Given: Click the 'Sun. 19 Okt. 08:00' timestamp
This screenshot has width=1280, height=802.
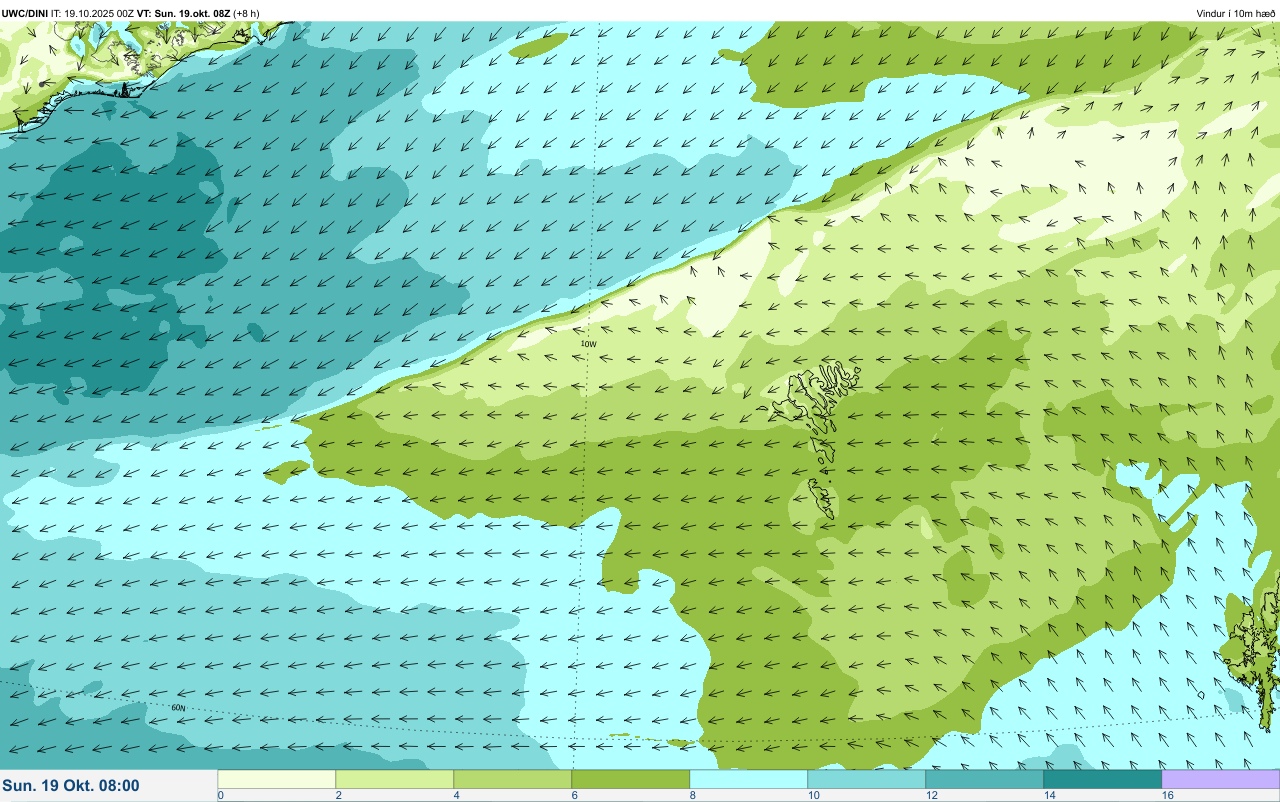Looking at the screenshot, I should click(71, 786).
